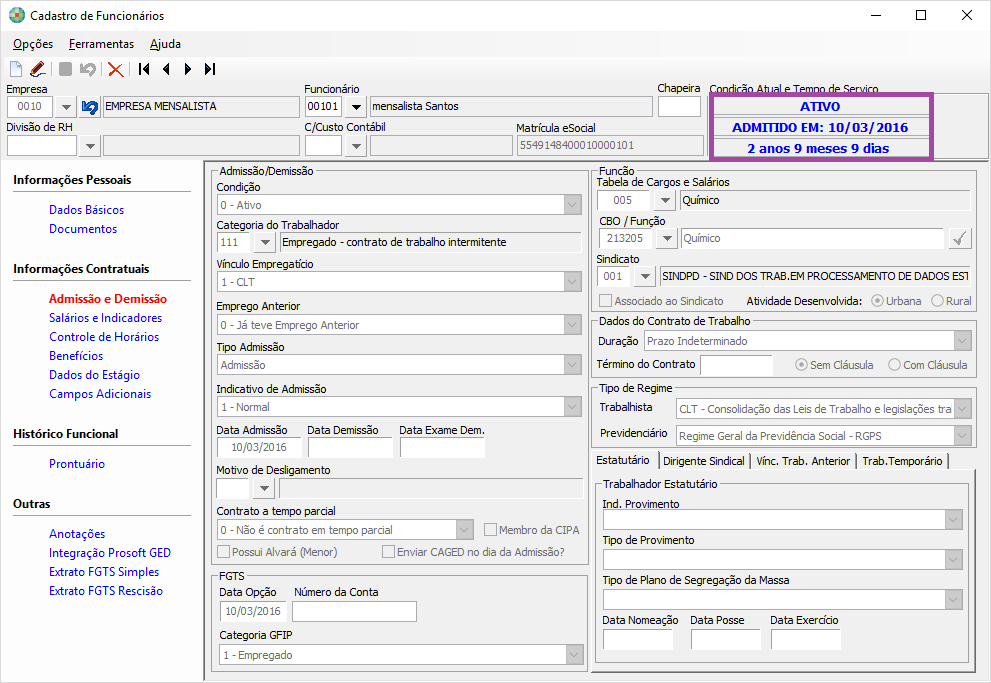
Task: Click the Undo arrow toolbar icon
Action: tap(88, 69)
